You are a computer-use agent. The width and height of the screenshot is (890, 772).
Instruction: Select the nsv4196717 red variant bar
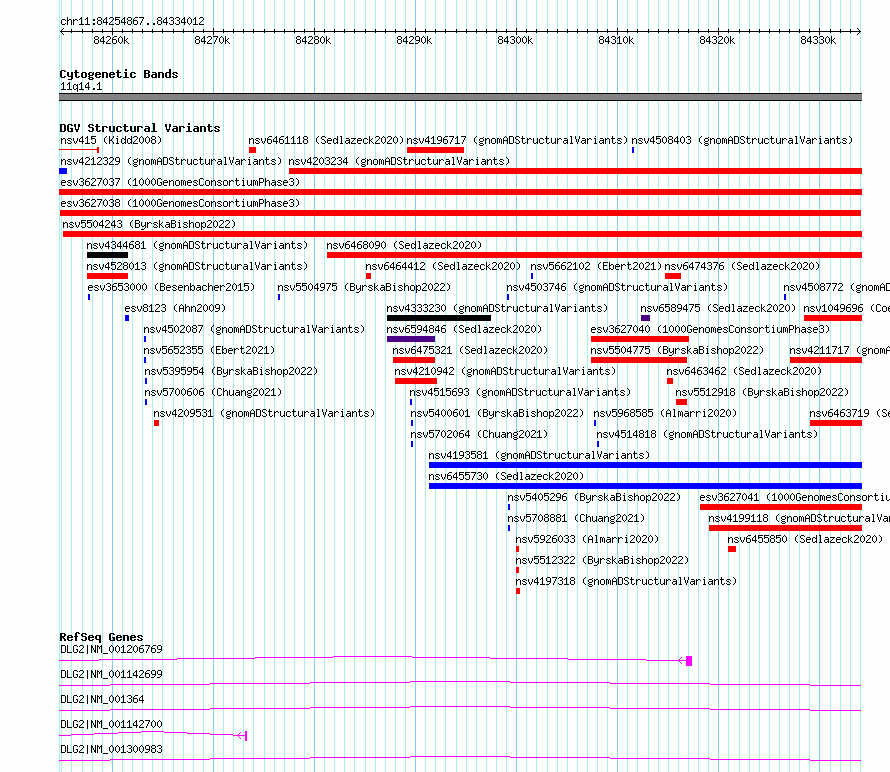point(435,150)
